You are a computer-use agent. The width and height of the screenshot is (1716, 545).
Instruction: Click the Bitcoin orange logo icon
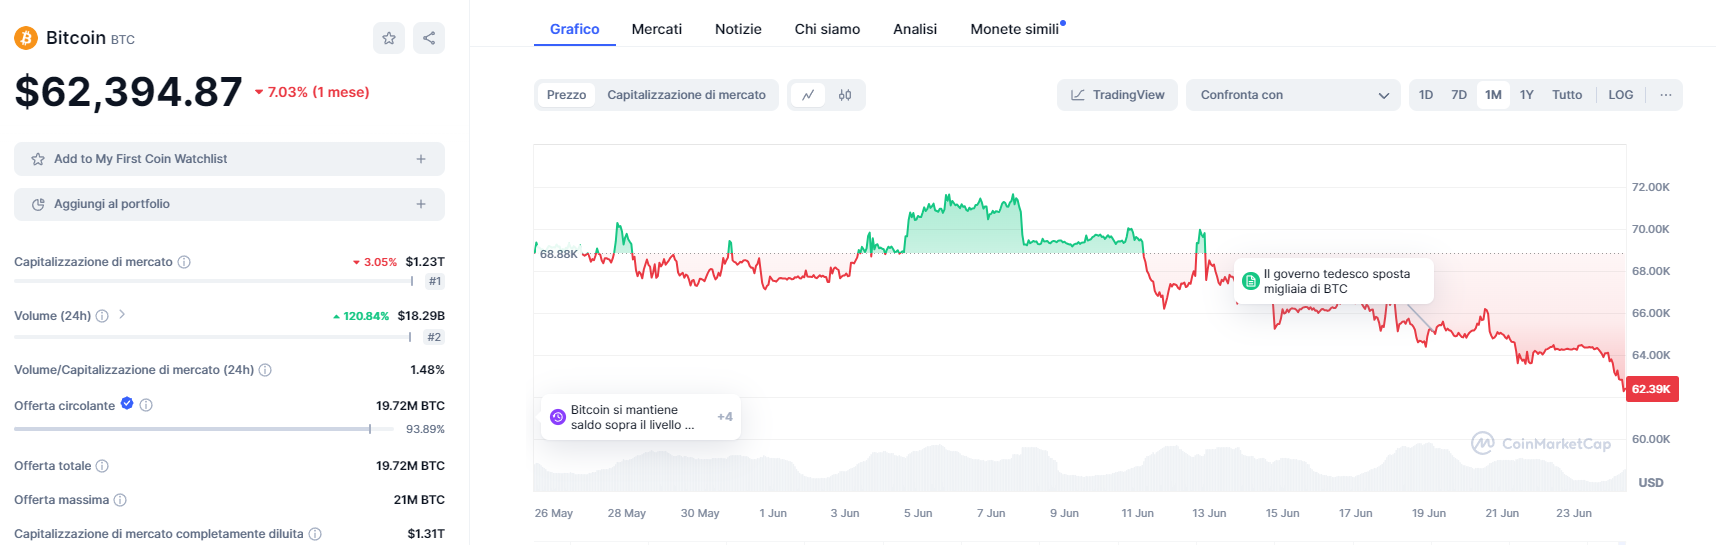click(26, 38)
